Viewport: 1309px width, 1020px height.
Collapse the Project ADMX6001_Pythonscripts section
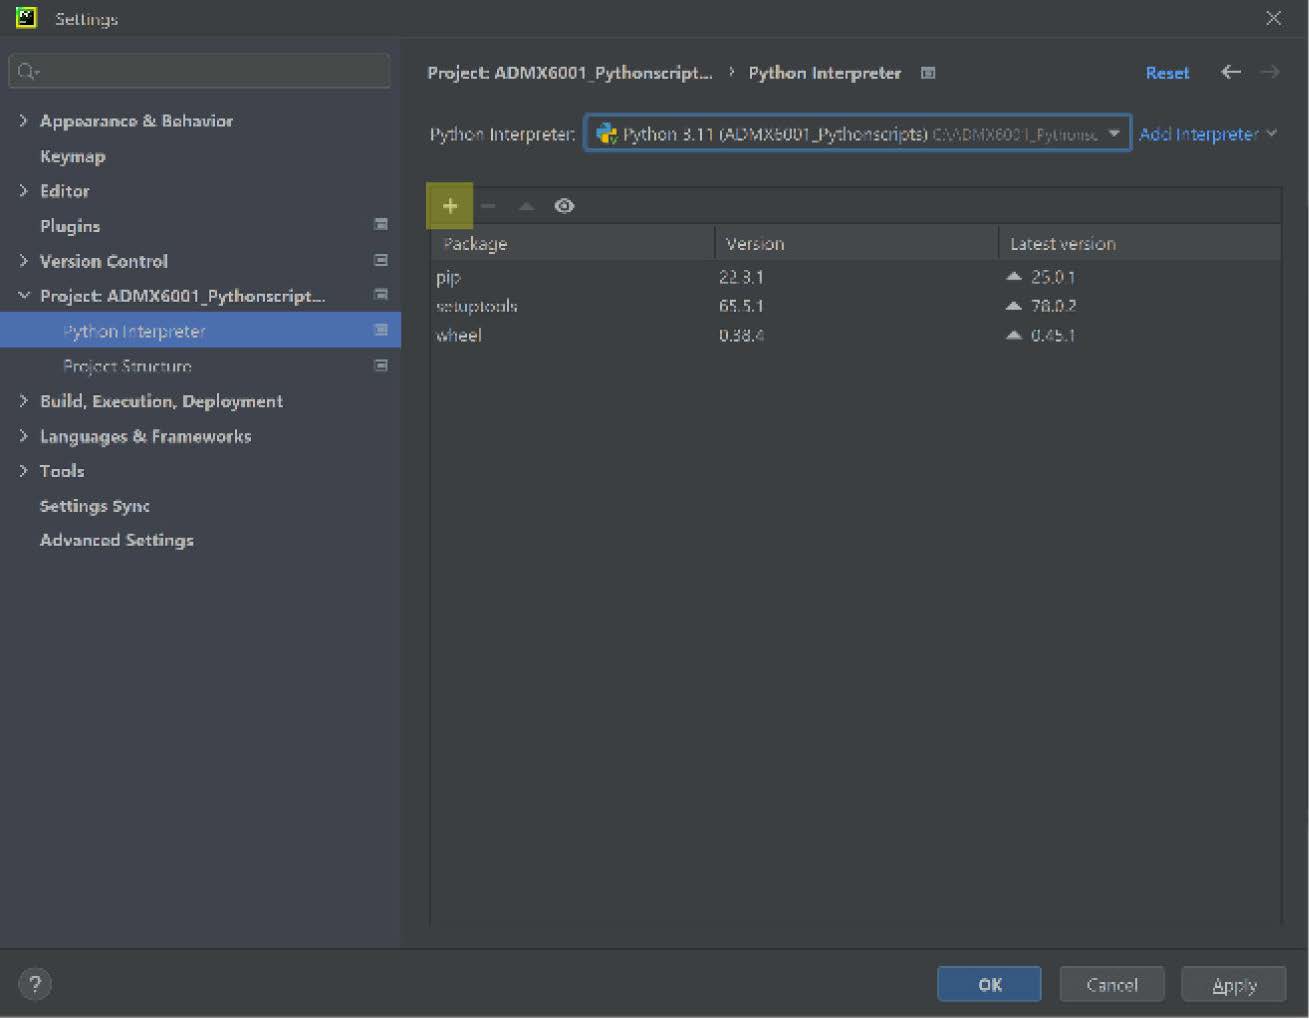click(23, 296)
